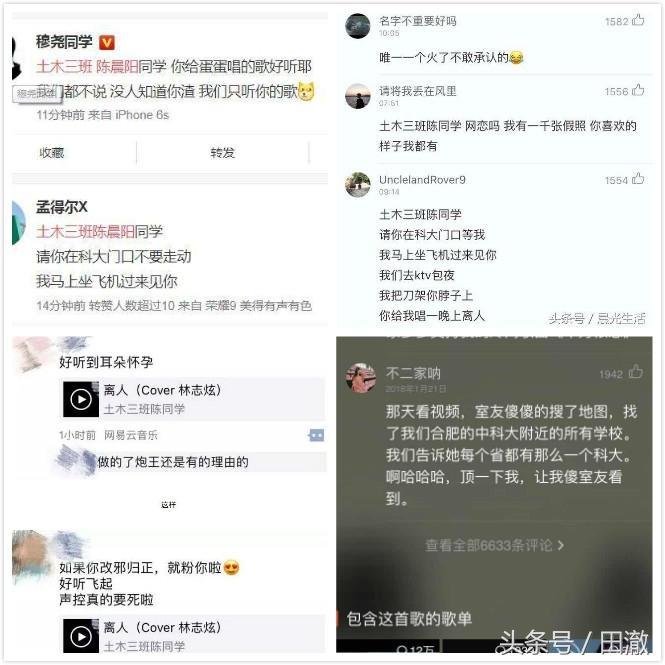Open the pink 土木三班 陈晨阳 mention link
This screenshot has width=665, height=665.
click(x=87, y=66)
